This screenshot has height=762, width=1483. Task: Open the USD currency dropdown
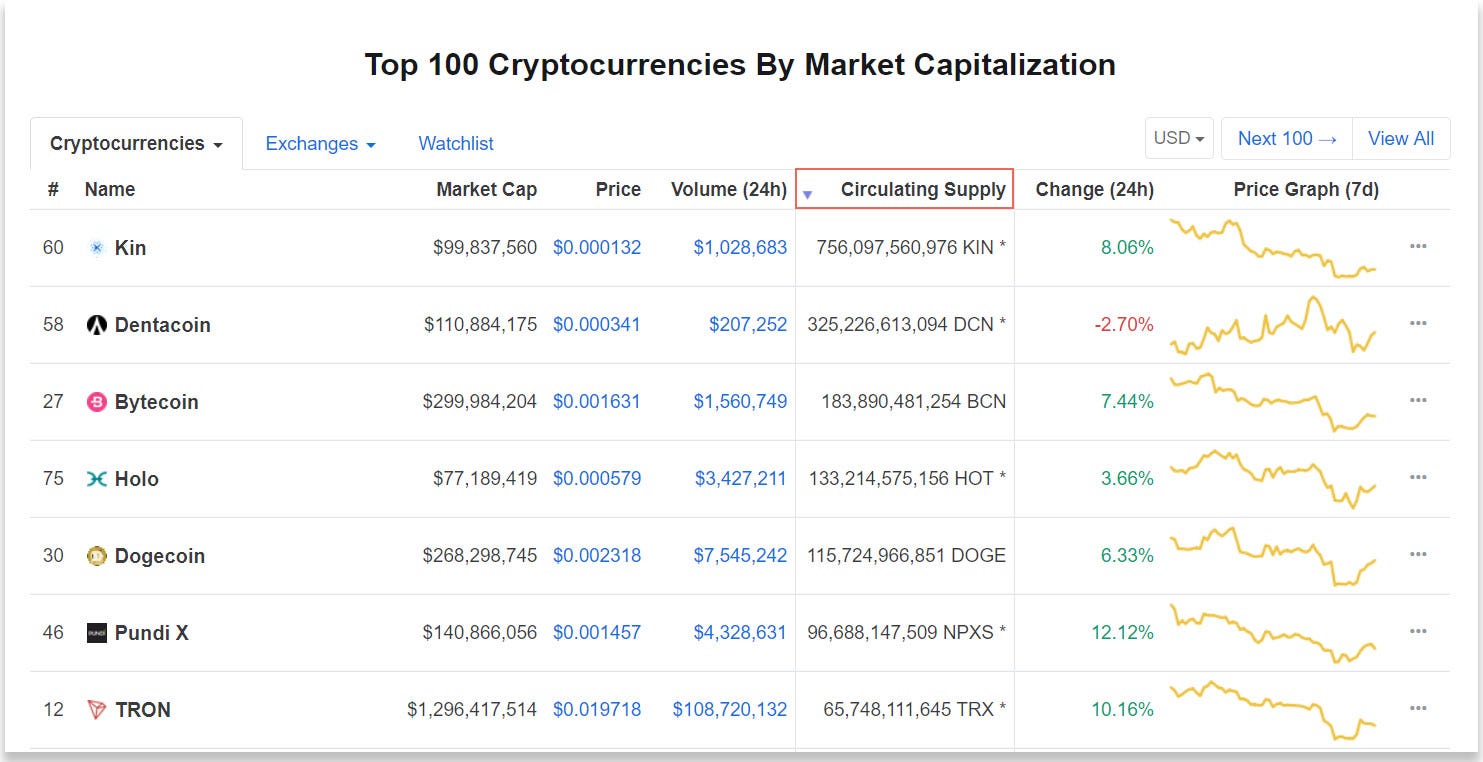click(1179, 139)
